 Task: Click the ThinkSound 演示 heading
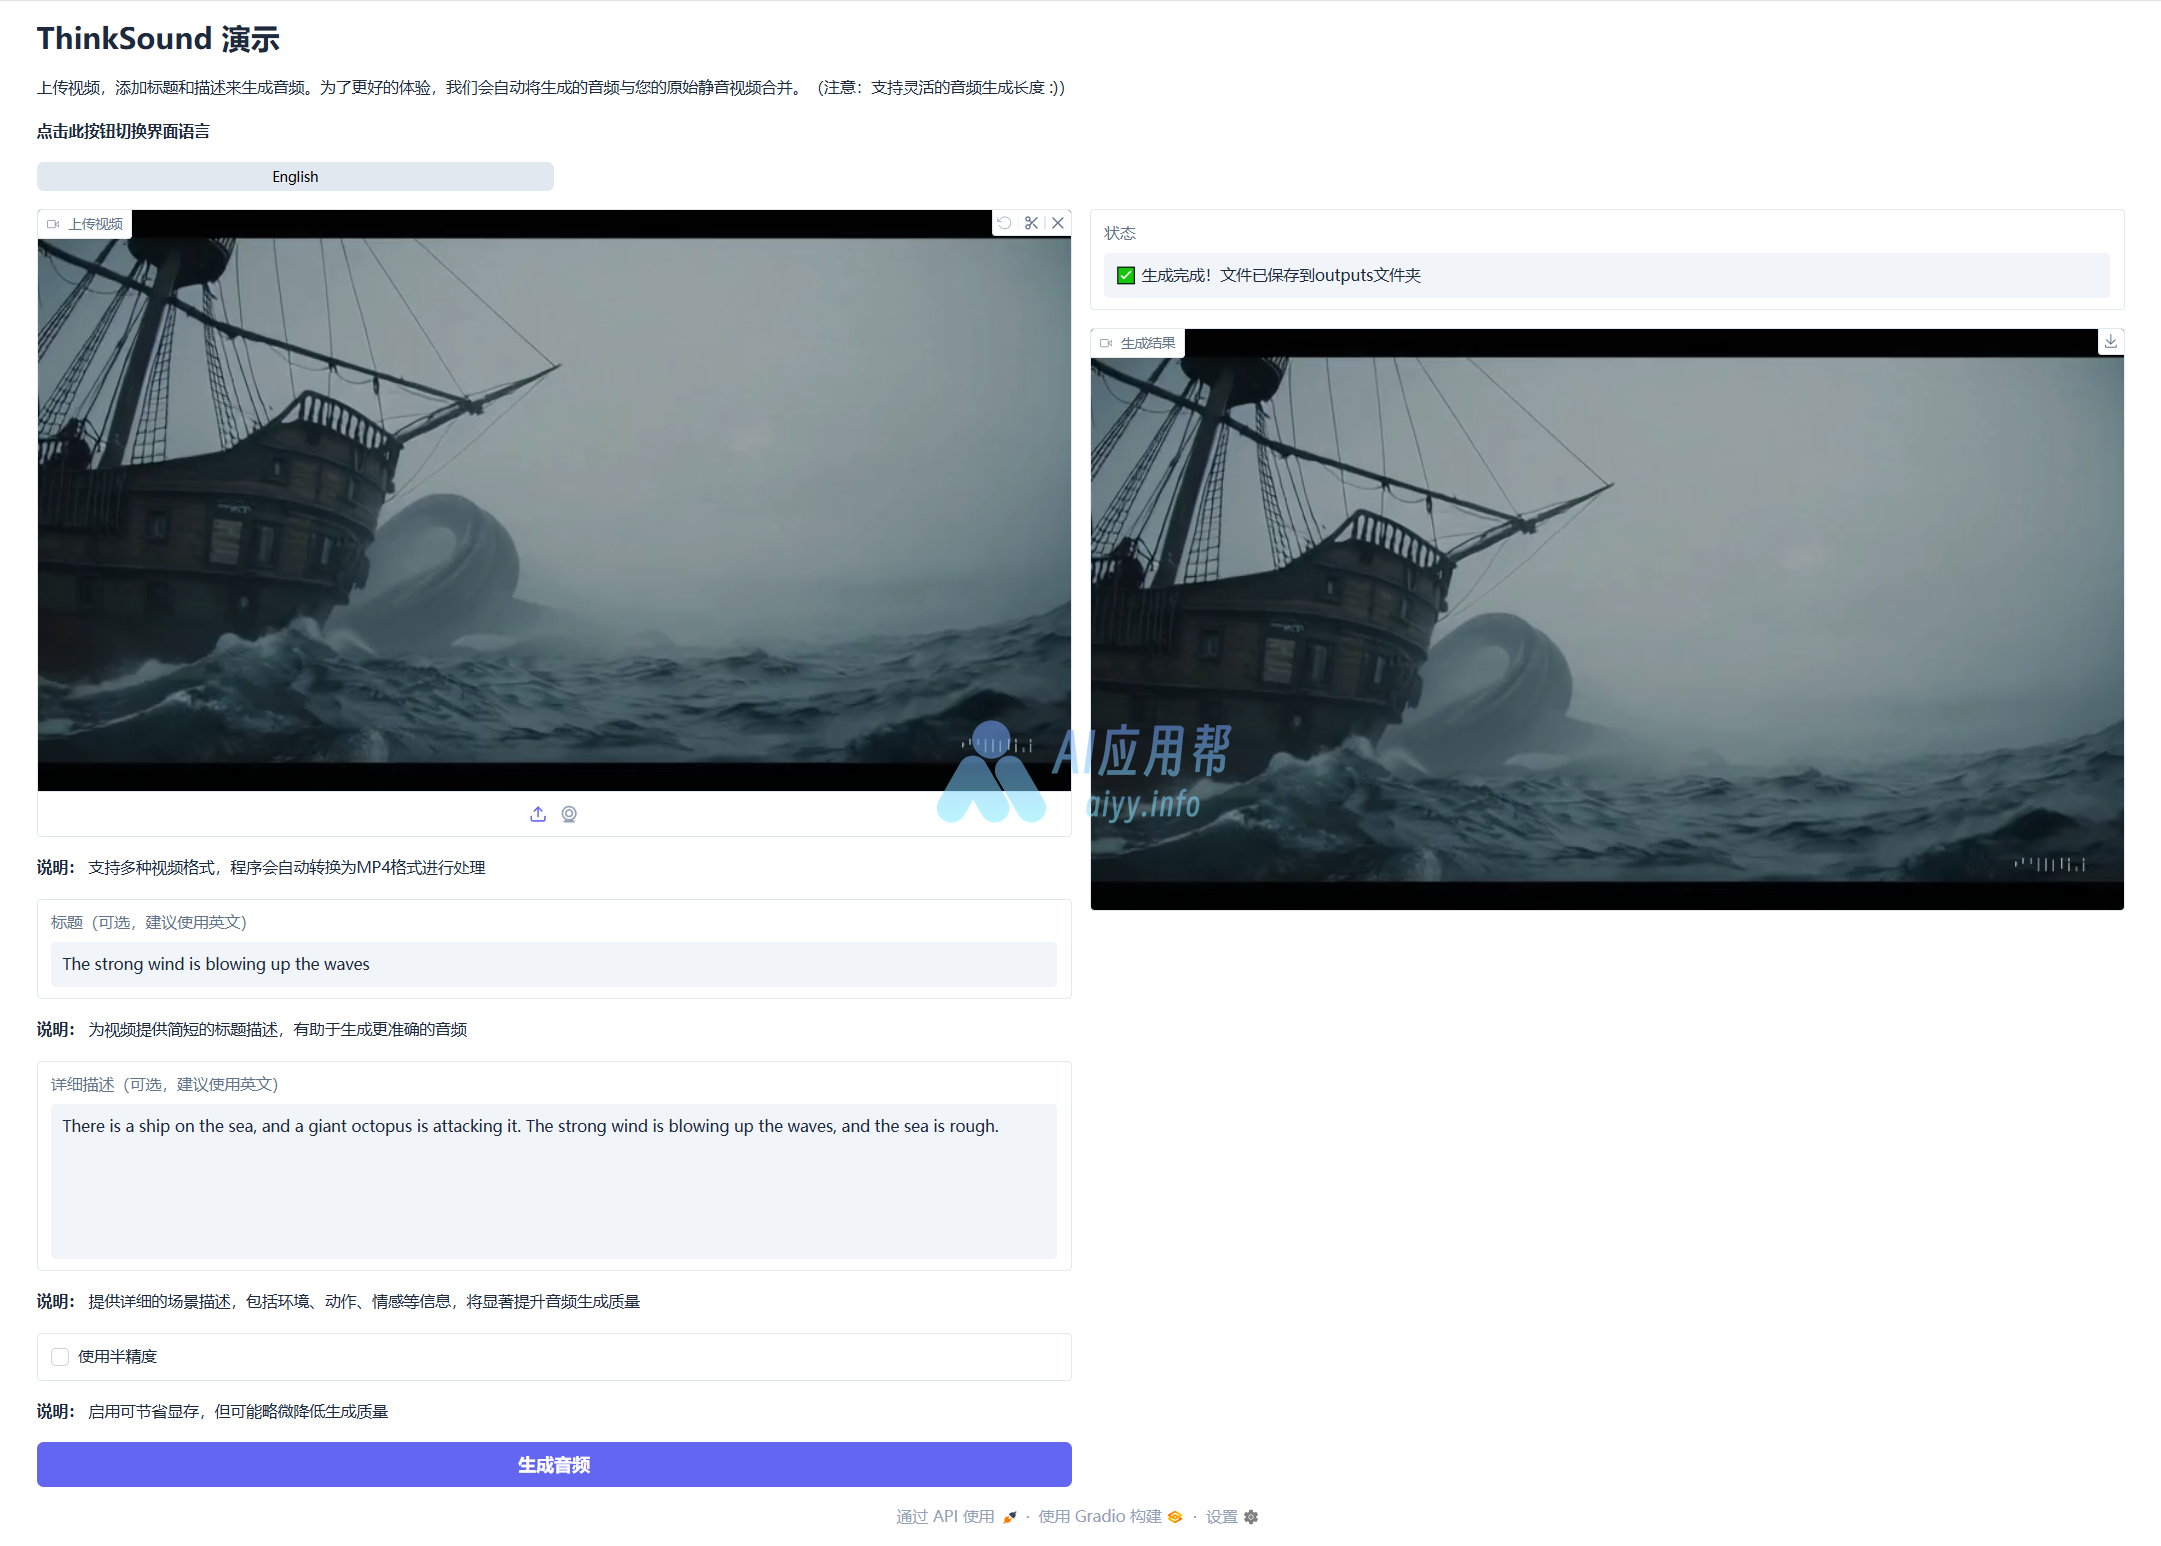pos(158,39)
